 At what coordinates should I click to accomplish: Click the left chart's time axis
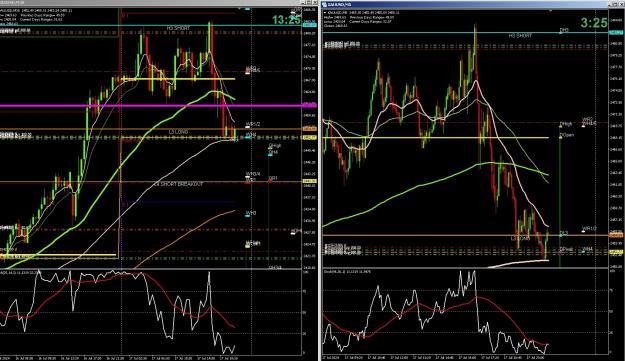151,358
